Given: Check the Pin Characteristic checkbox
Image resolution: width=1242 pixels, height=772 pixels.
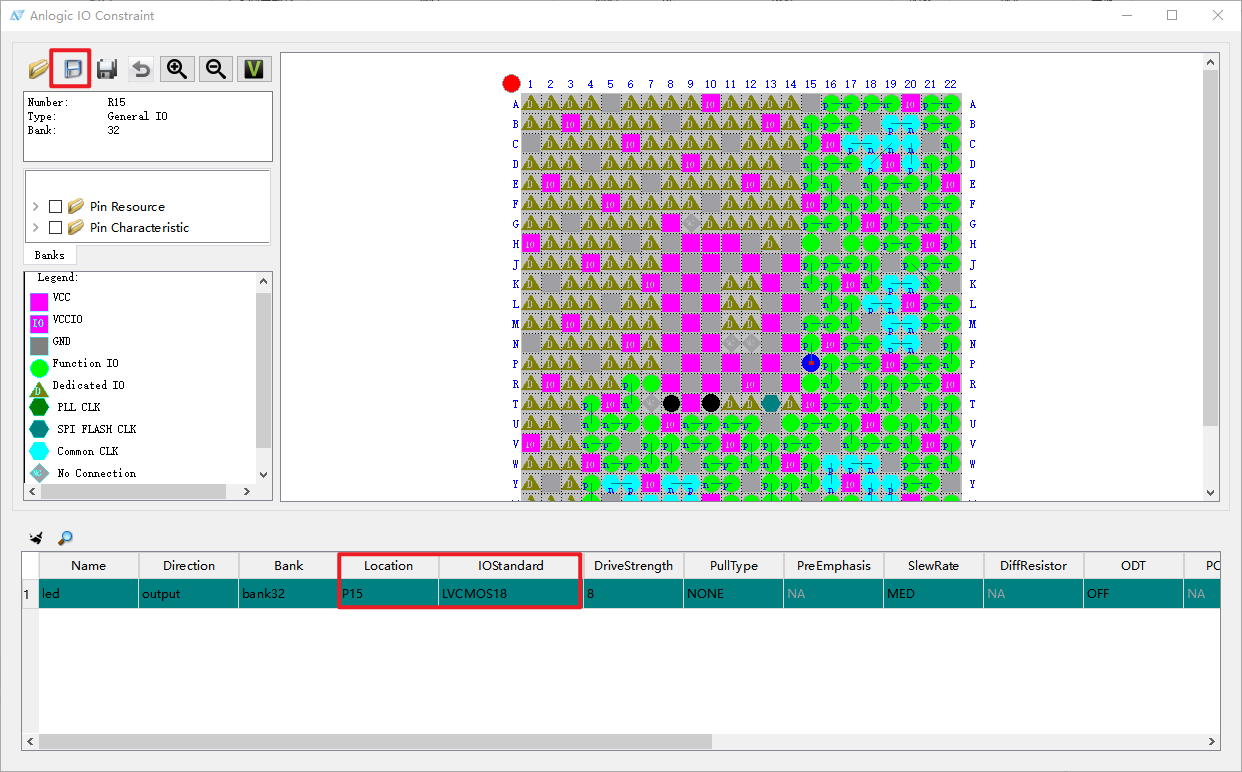Looking at the screenshot, I should pos(55,227).
